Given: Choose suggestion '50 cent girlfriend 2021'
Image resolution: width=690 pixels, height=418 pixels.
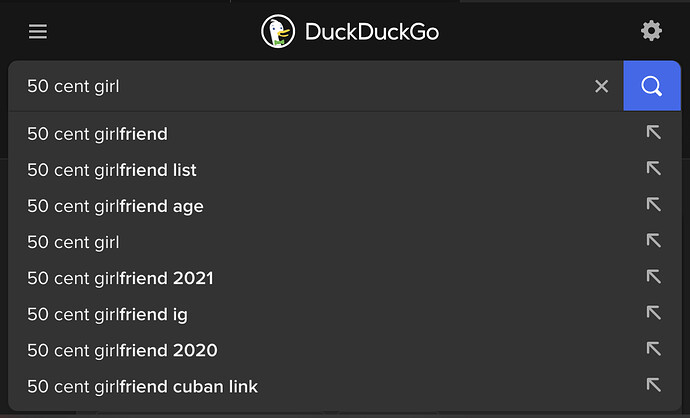Looking at the screenshot, I should click(345, 278).
